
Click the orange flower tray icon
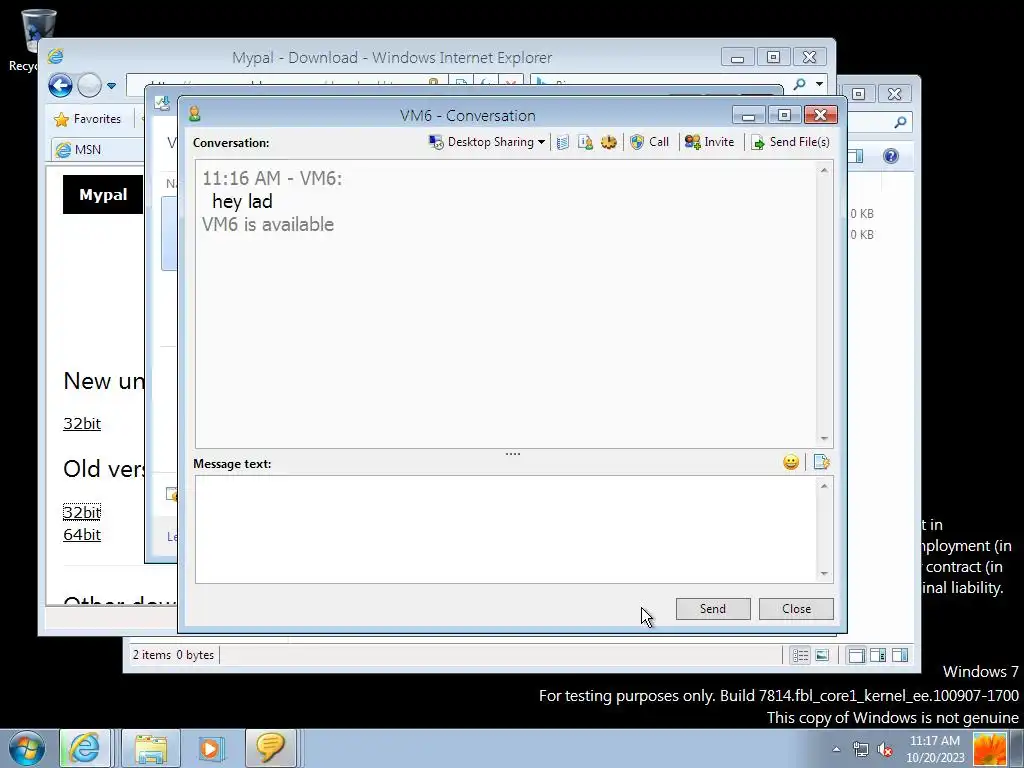(x=989, y=749)
